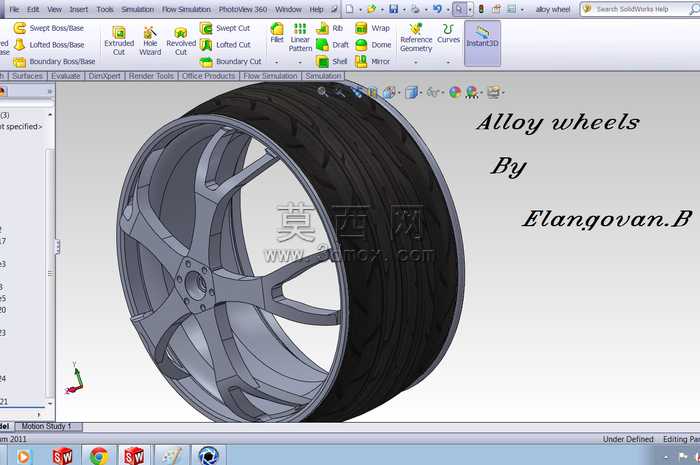The width and height of the screenshot is (700, 465).
Task: Switch to the Evaluate tab
Action: 66,76
